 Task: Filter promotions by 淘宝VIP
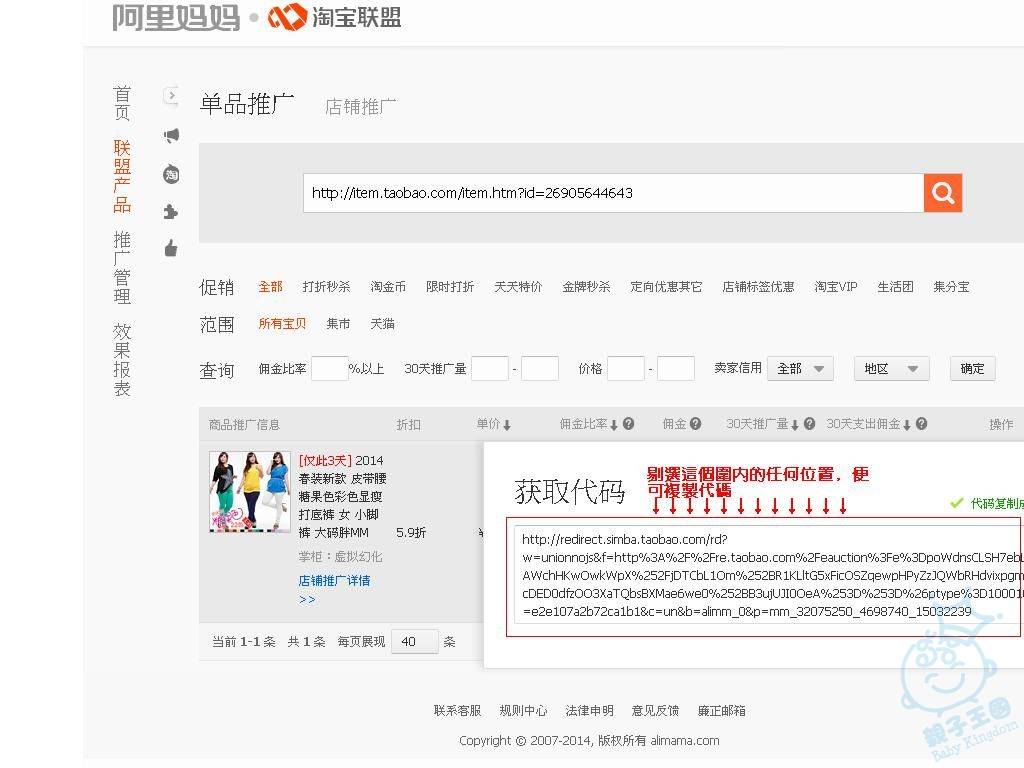tap(836, 287)
